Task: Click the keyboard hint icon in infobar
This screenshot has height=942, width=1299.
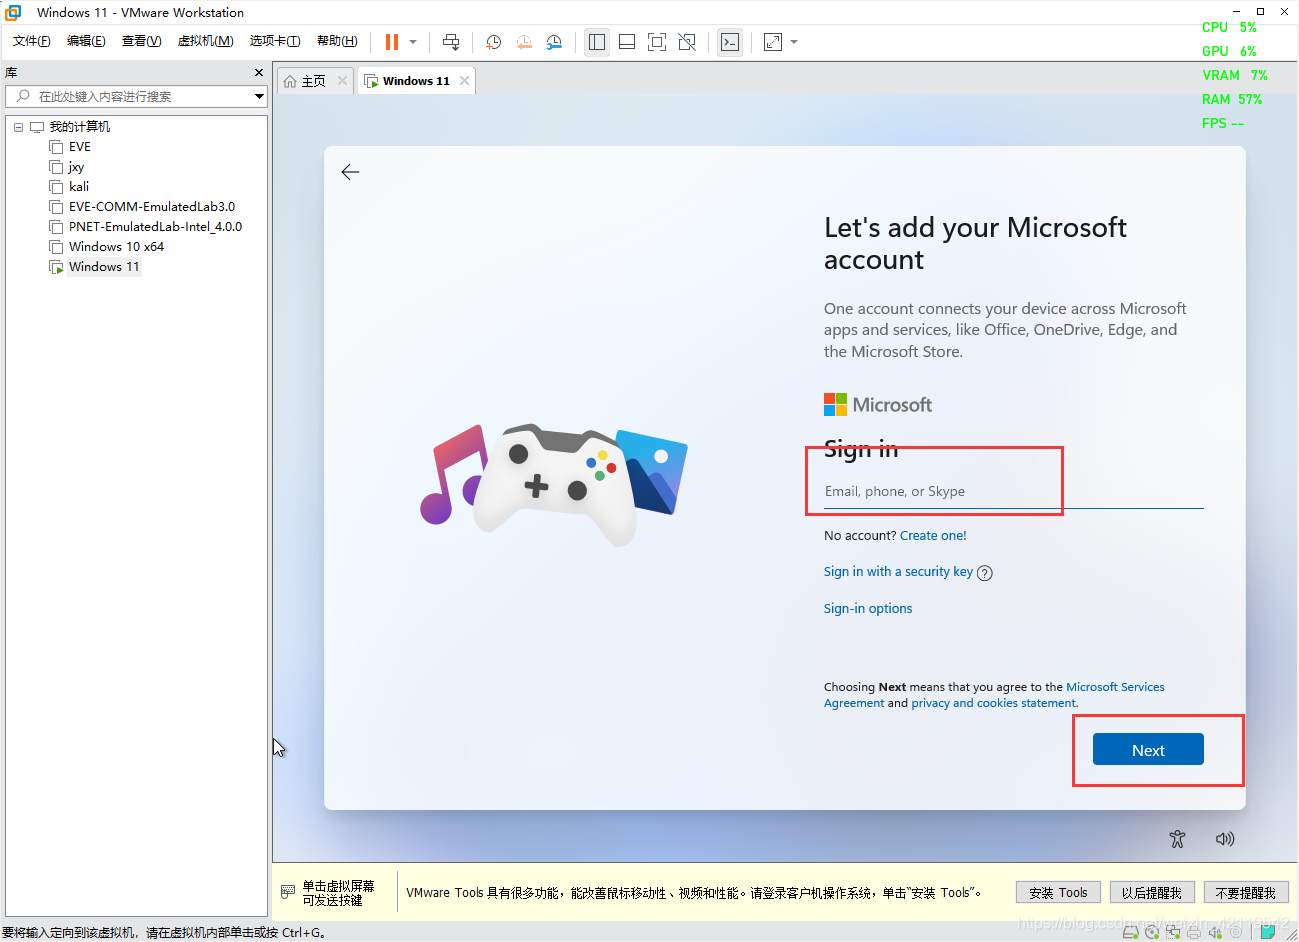Action: click(x=288, y=891)
